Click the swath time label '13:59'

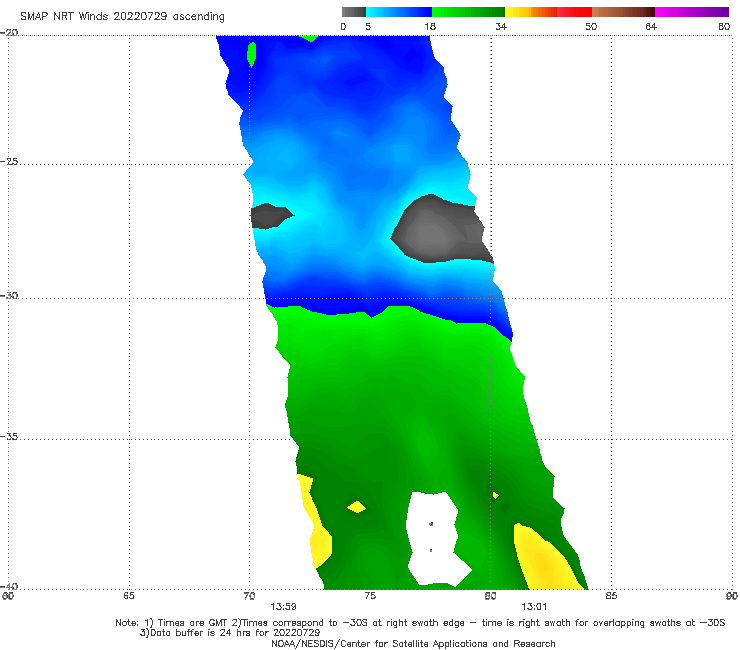pos(283,607)
